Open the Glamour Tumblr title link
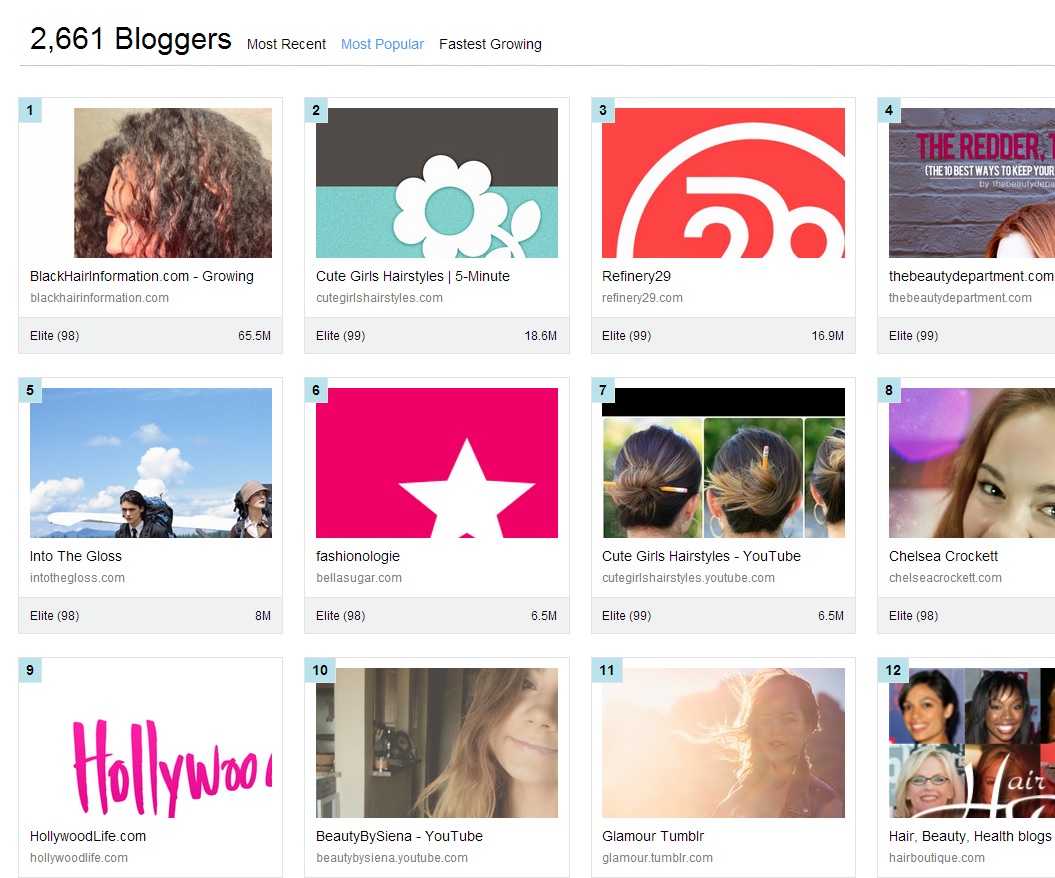The width and height of the screenshot is (1055, 878). [653, 836]
